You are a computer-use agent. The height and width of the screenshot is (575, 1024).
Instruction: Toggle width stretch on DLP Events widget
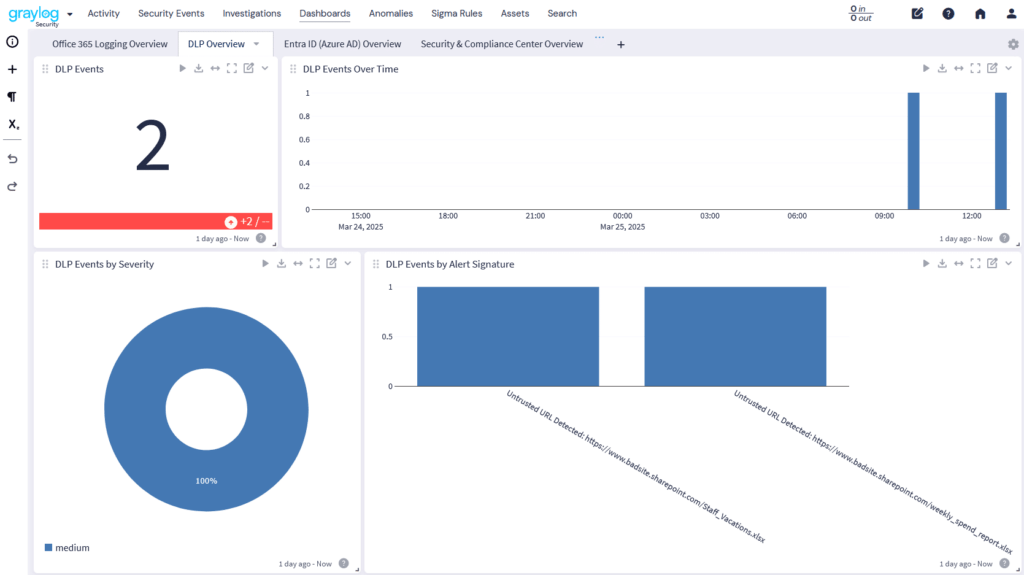click(x=215, y=68)
